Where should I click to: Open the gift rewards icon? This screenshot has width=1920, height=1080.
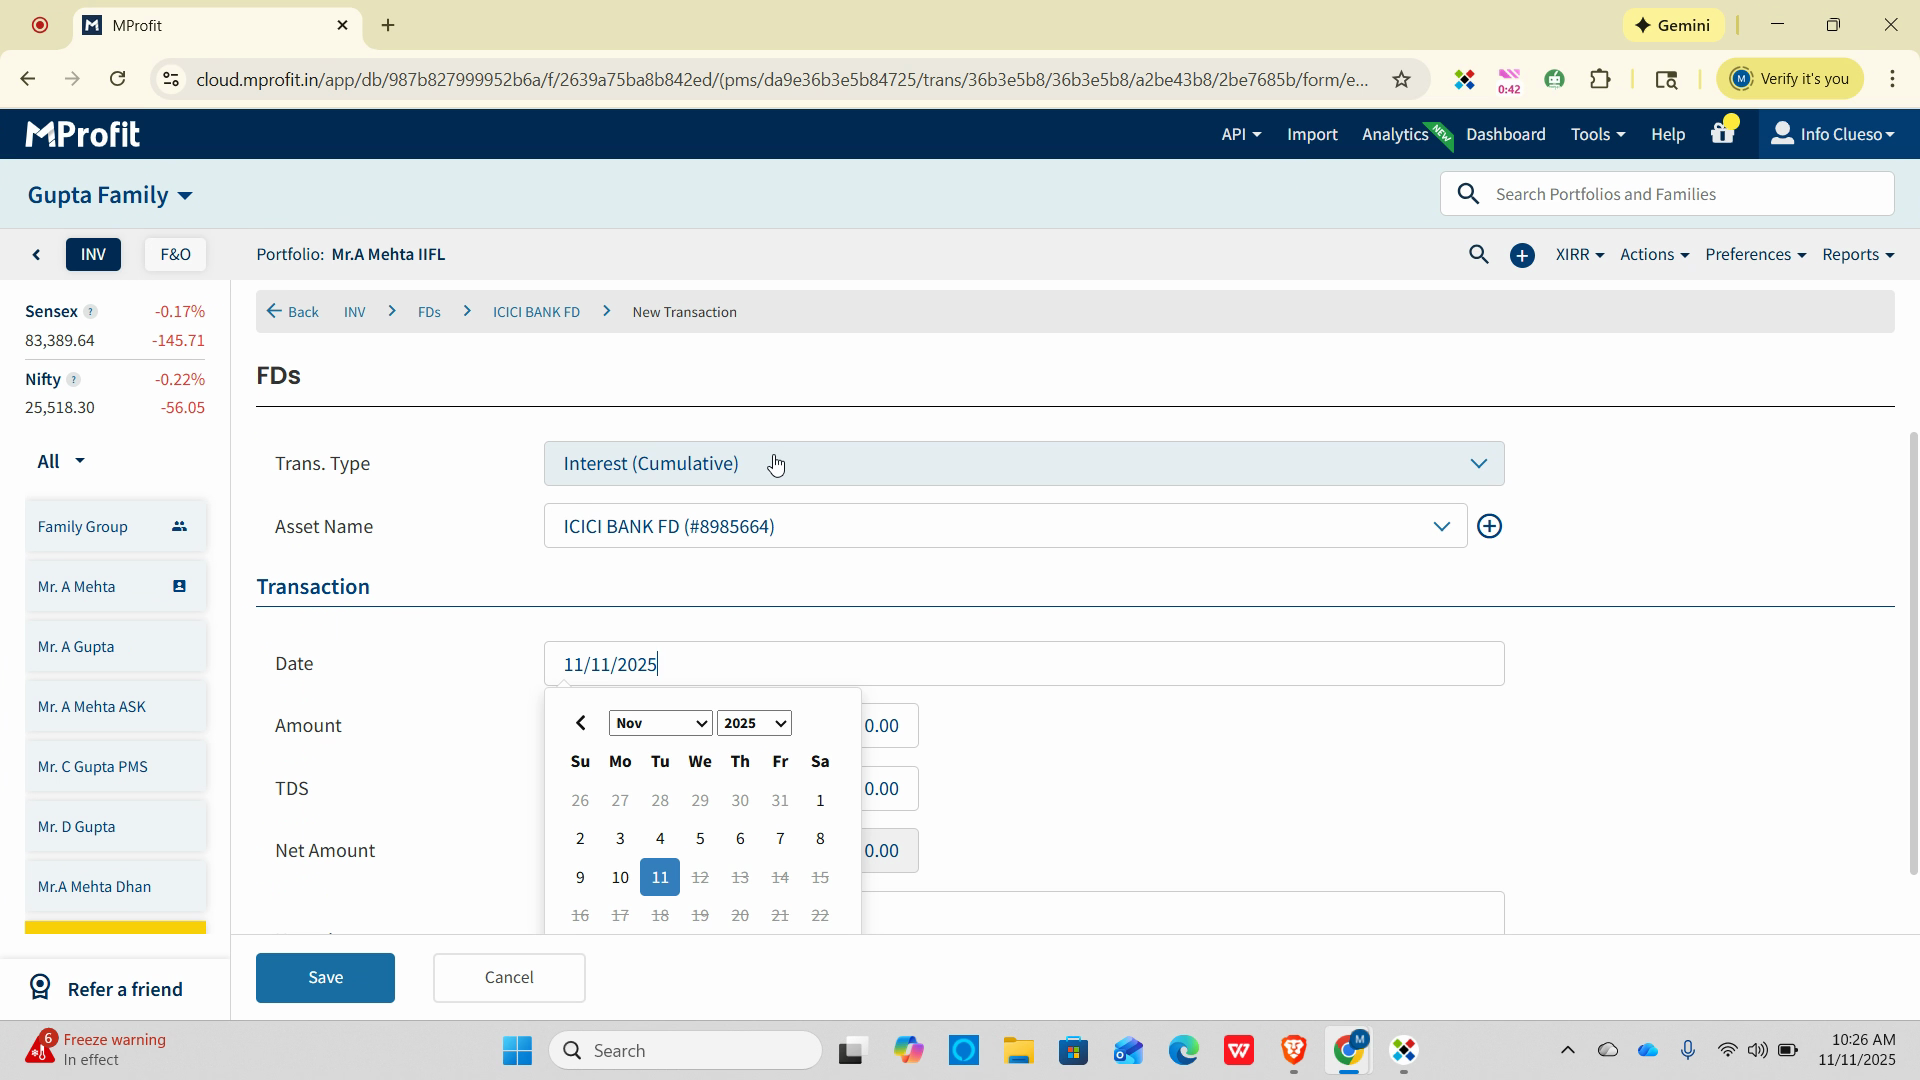tap(1722, 134)
